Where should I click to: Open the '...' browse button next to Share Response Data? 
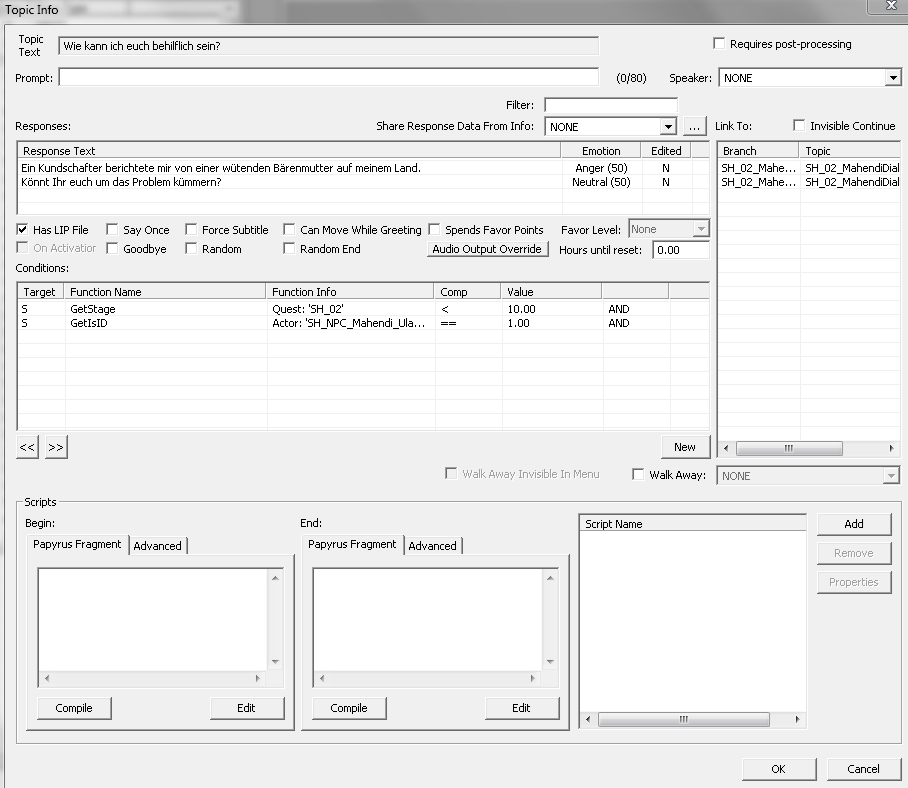(696, 127)
